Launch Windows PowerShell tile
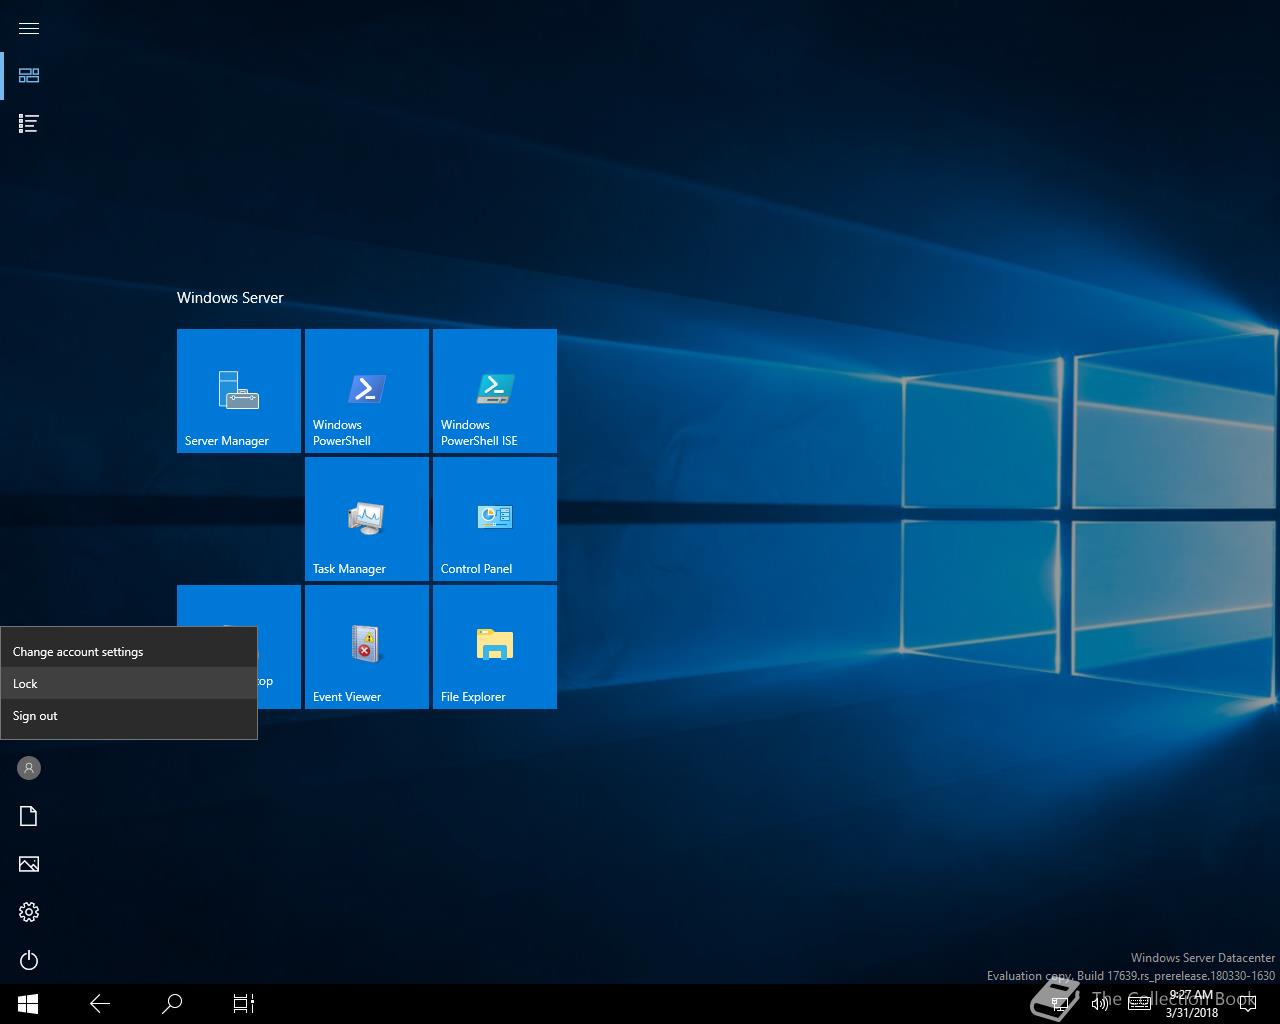Image resolution: width=1280 pixels, height=1024 pixels. 367,391
